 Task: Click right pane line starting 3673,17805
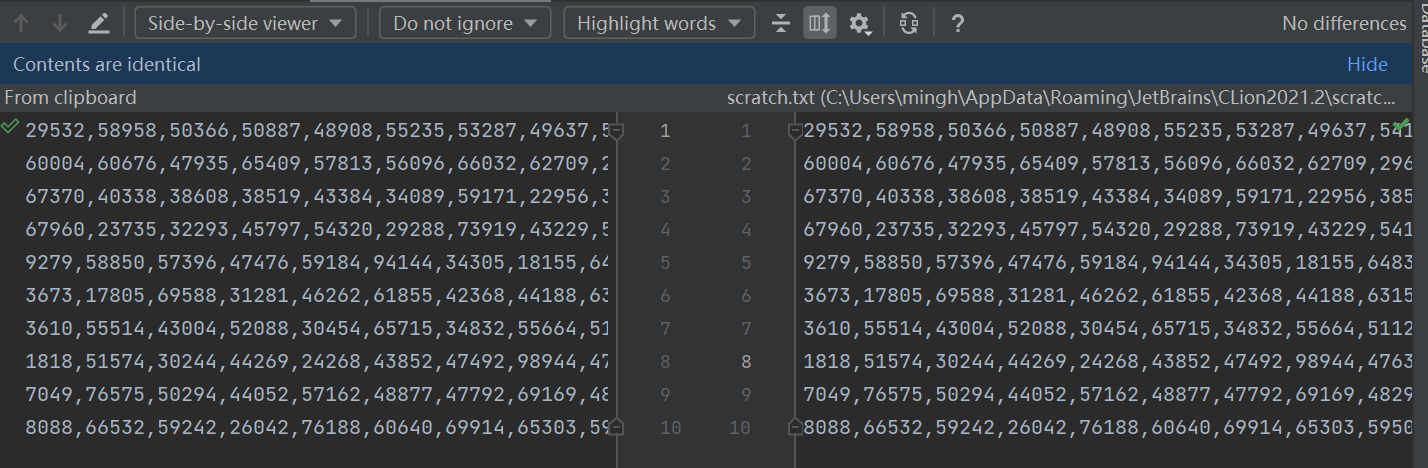(x=1107, y=296)
